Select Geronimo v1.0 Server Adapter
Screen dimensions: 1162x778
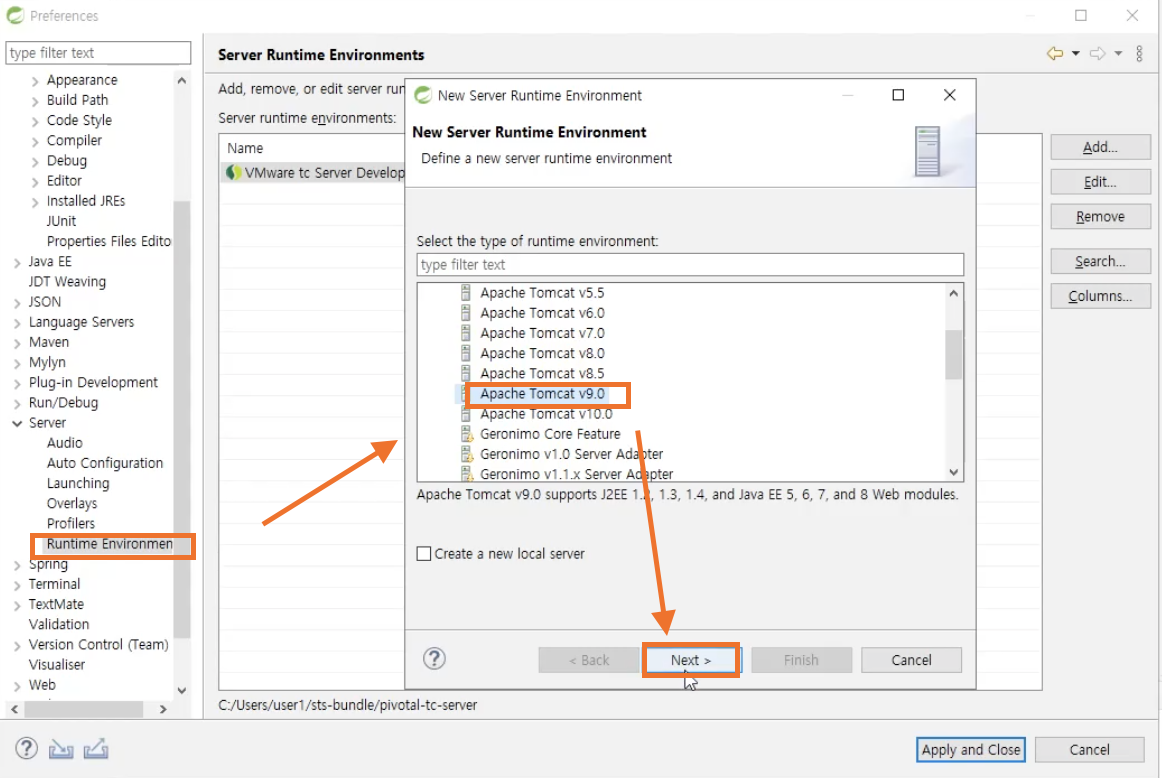pos(571,453)
